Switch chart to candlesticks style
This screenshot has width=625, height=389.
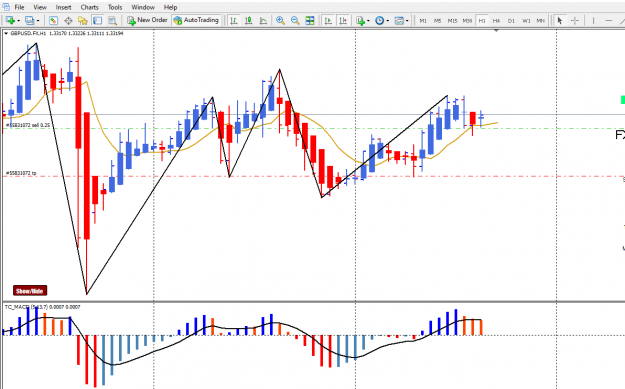pyautogui.click(x=249, y=20)
